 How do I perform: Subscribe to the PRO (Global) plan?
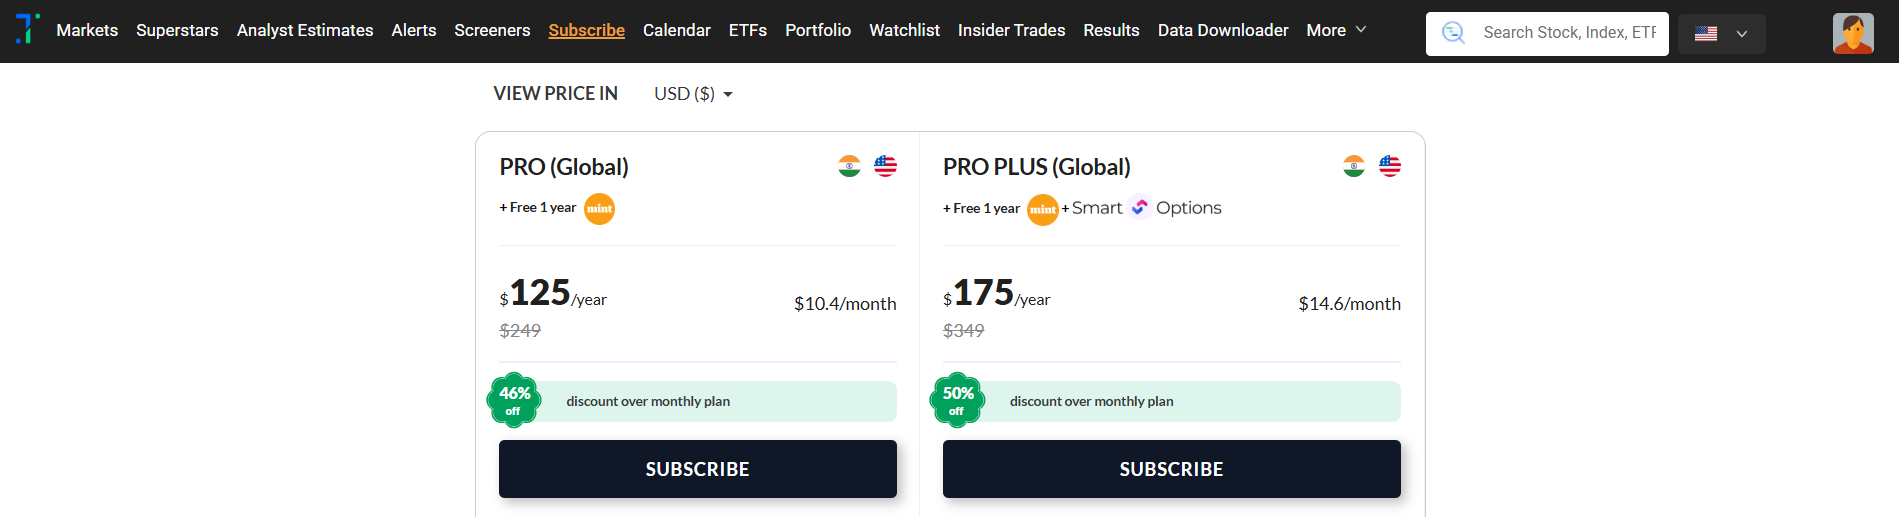(697, 469)
